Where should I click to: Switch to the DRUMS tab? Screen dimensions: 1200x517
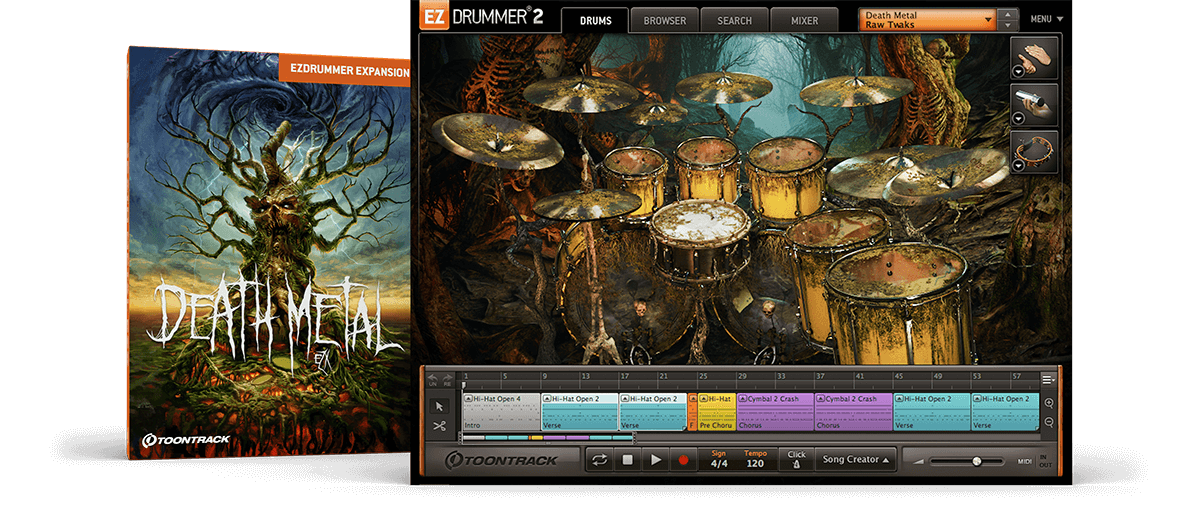[595, 20]
